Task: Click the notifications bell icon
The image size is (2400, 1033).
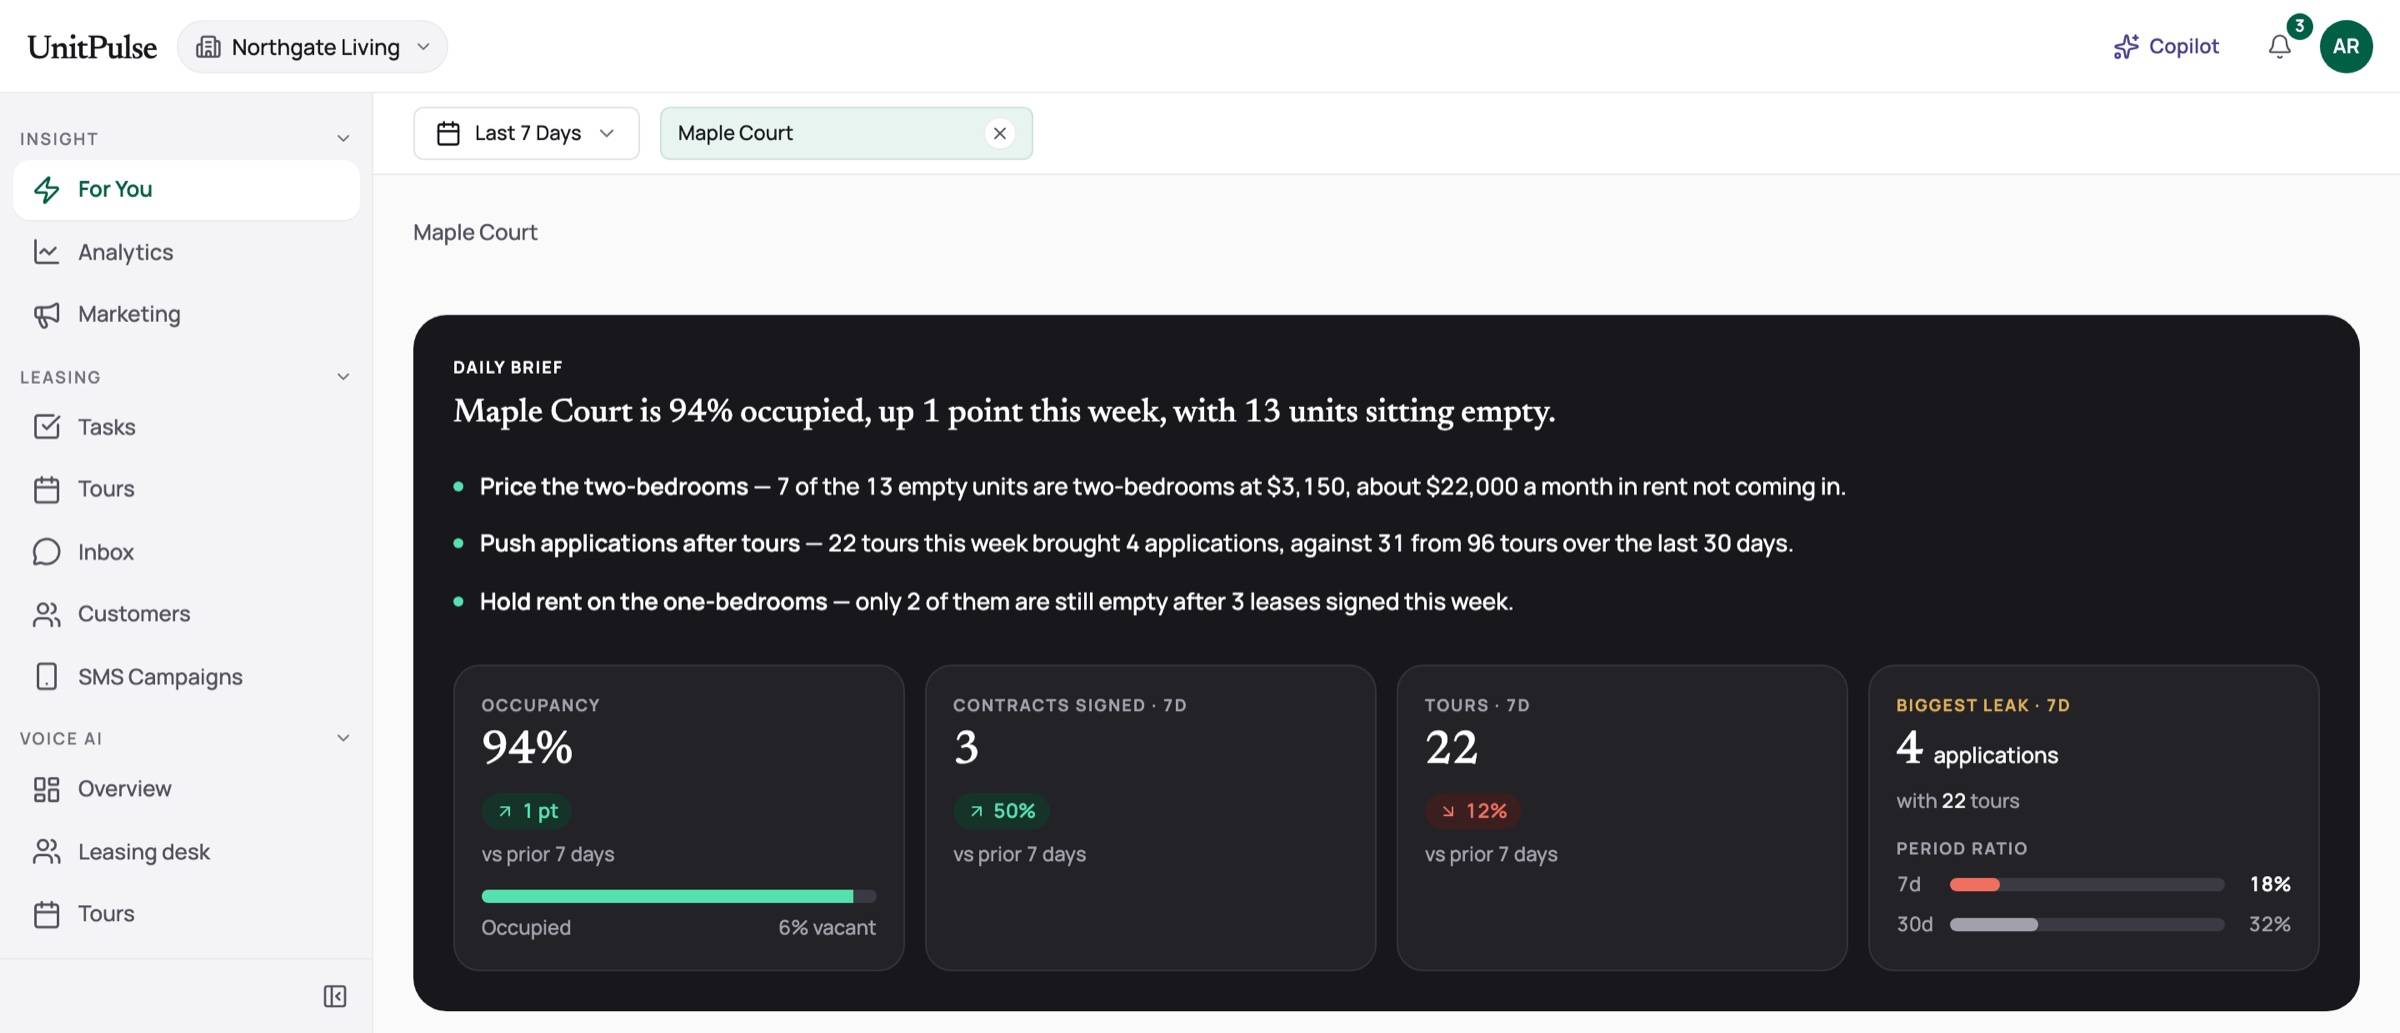Action: (2279, 47)
